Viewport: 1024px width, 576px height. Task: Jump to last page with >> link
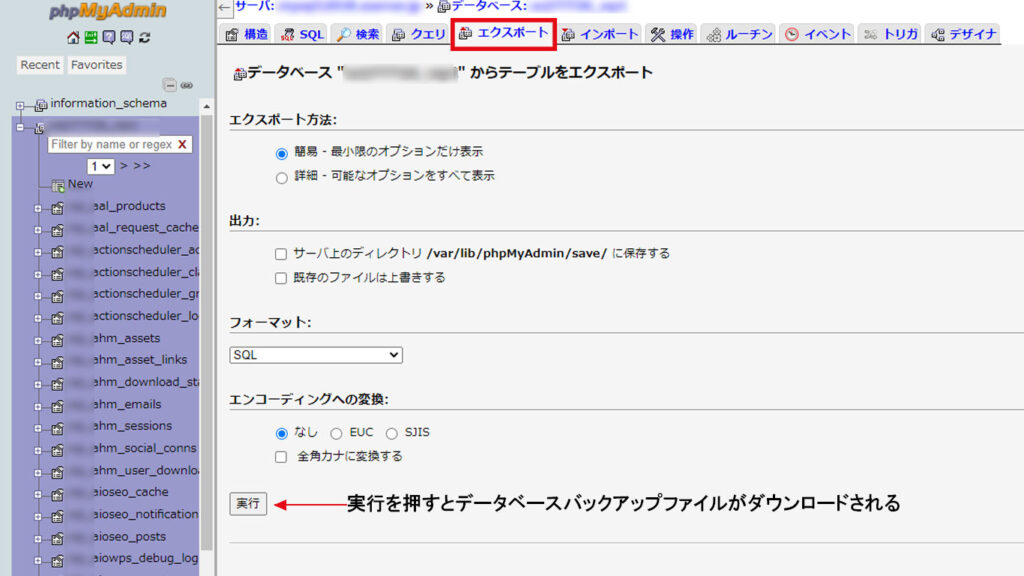click(142, 166)
